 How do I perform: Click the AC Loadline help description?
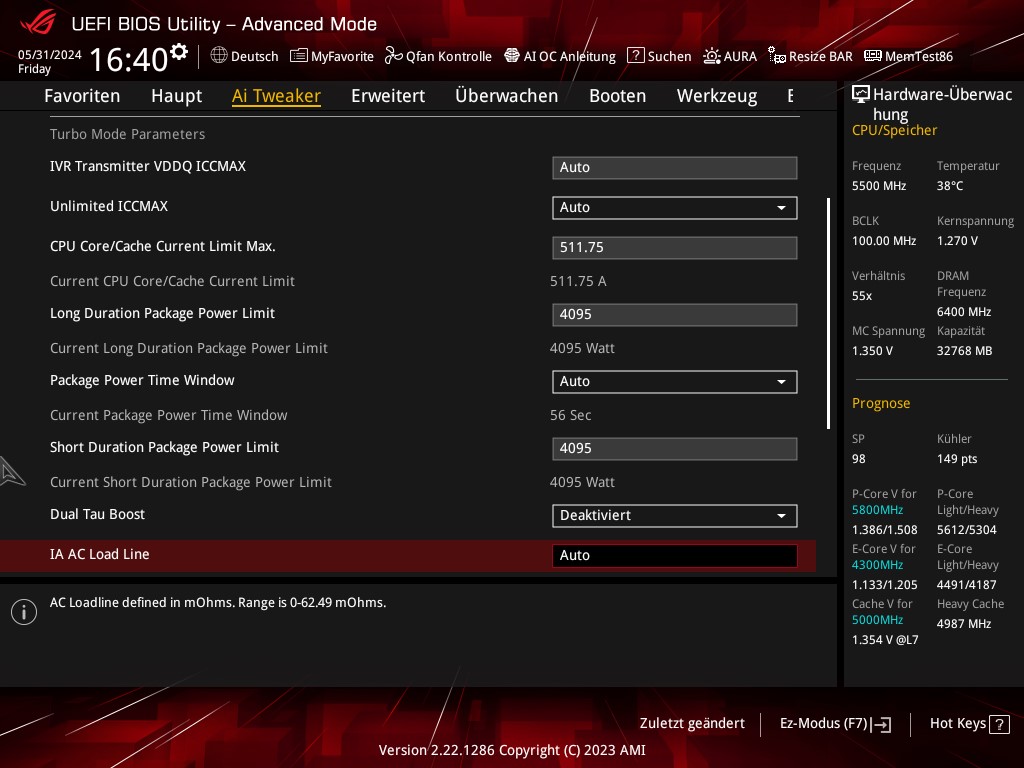pyautogui.click(x=218, y=602)
